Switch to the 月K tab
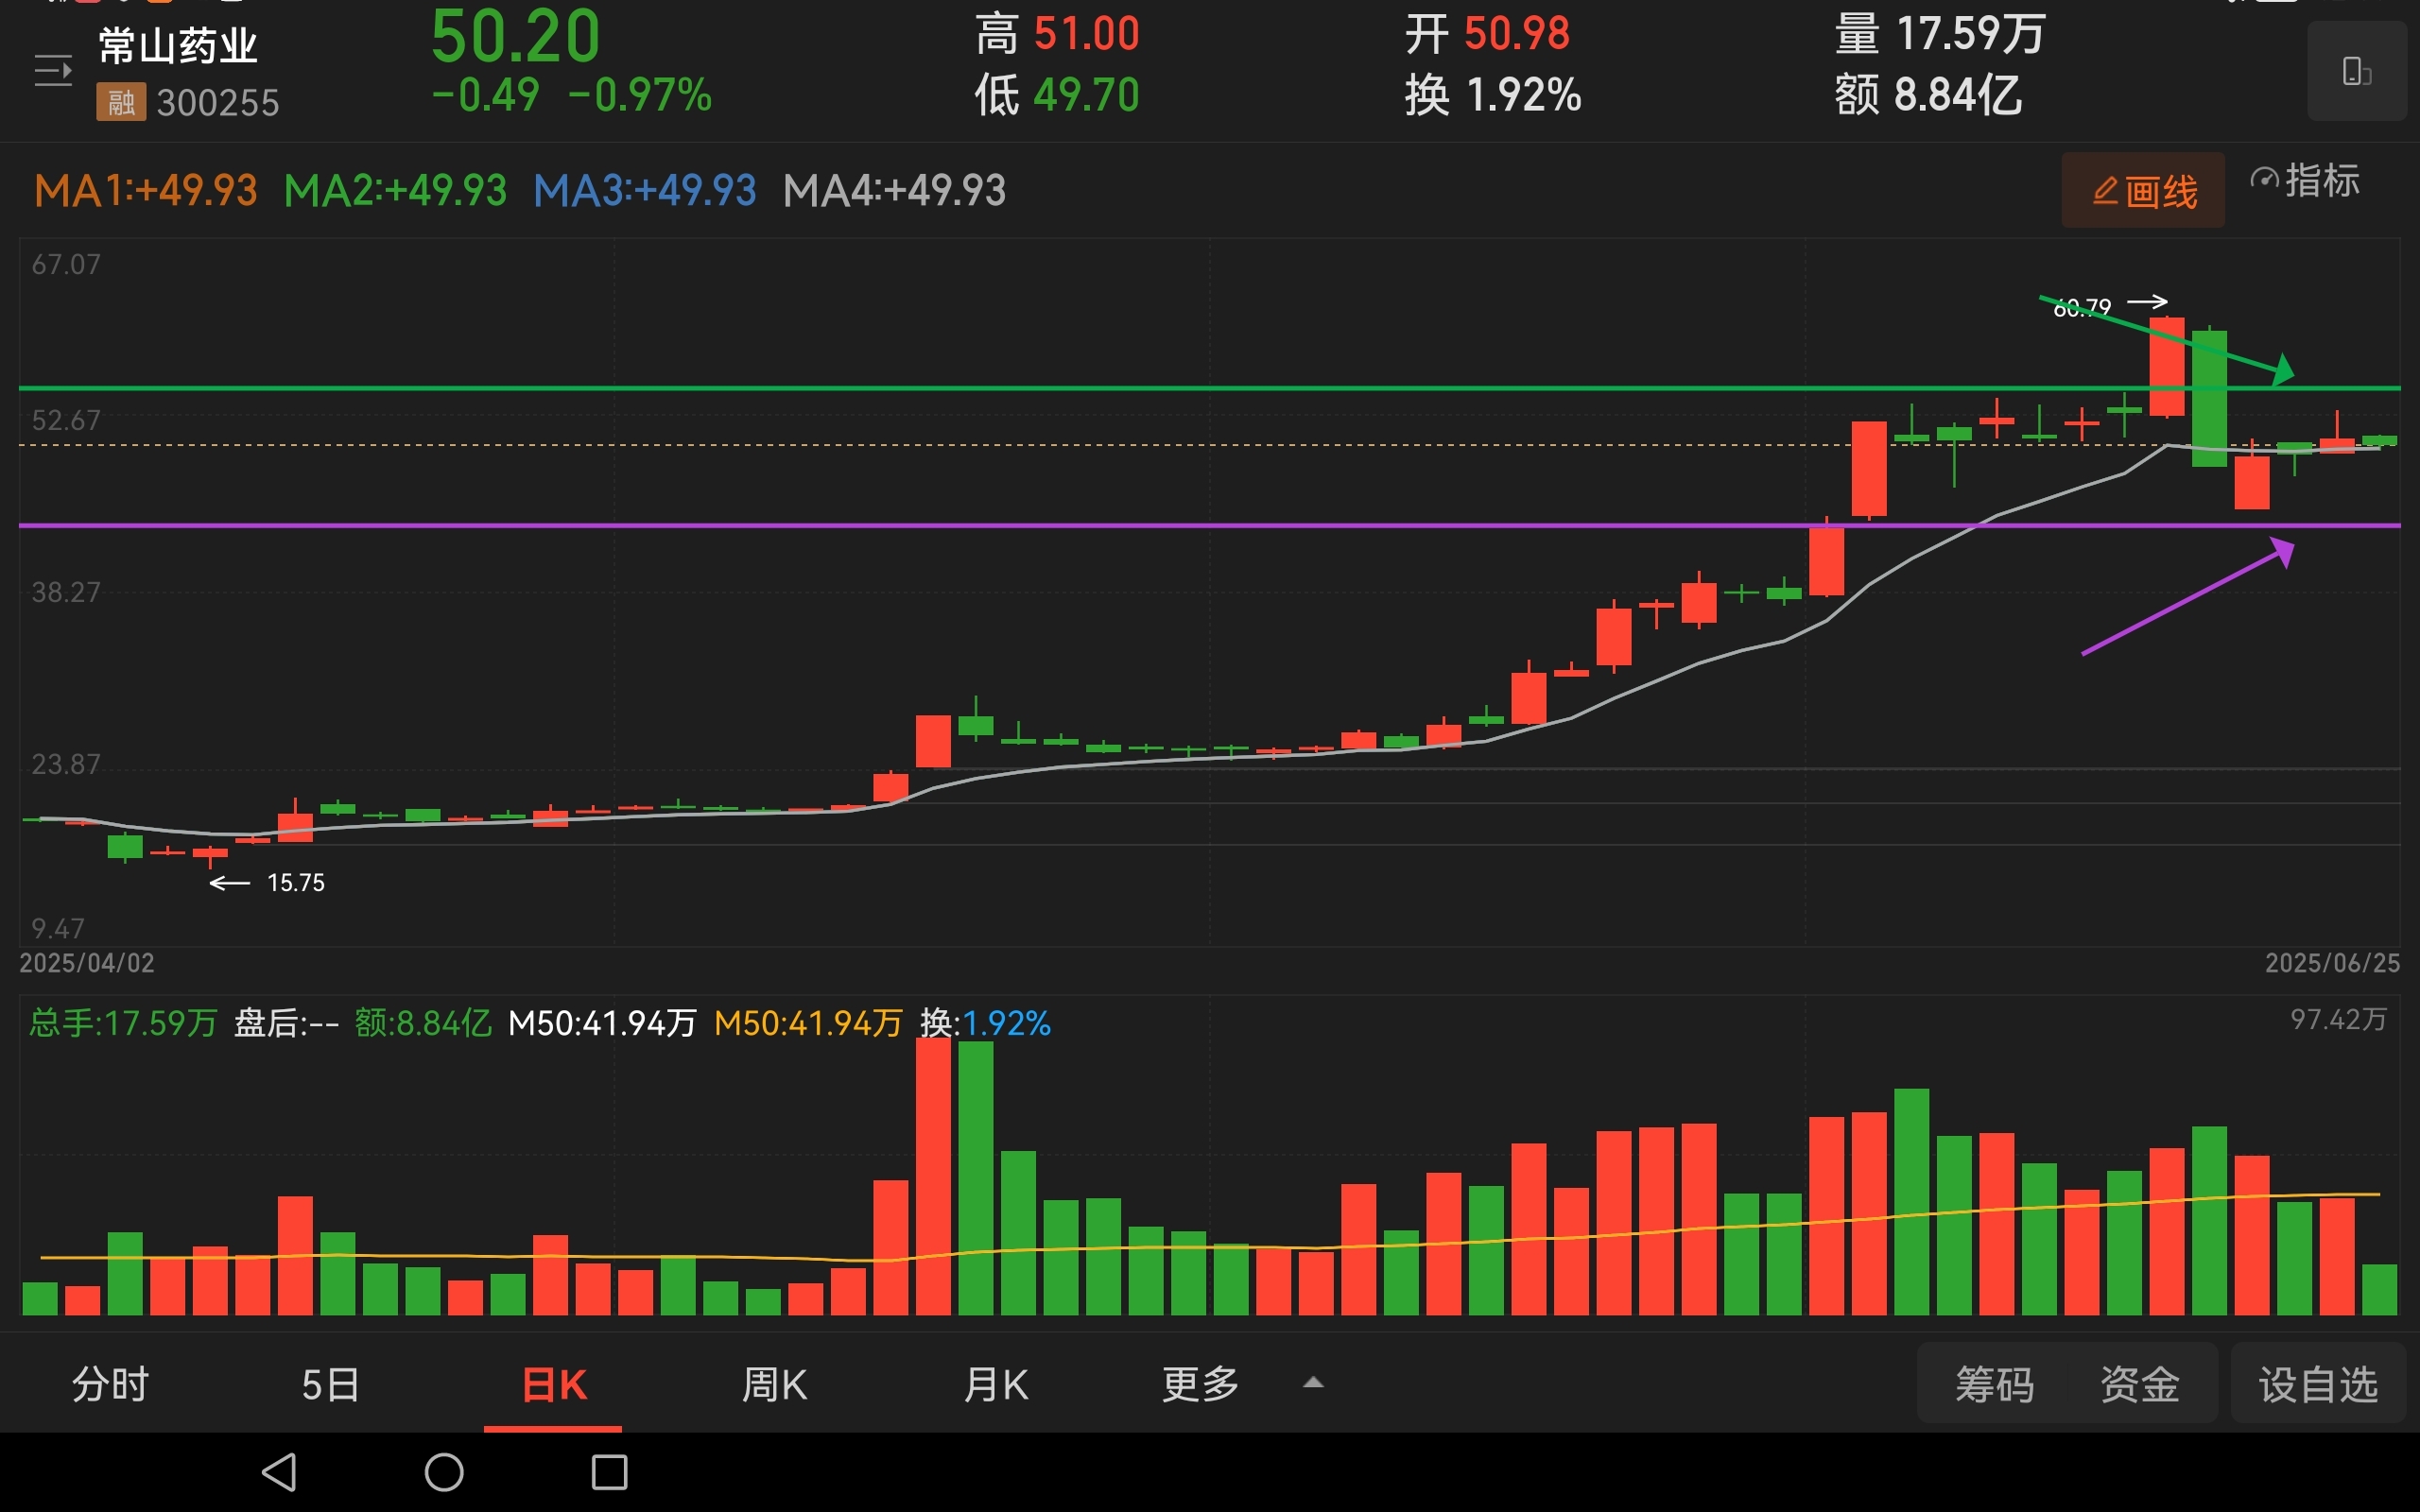This screenshot has height=1512, width=2420. [995, 1385]
